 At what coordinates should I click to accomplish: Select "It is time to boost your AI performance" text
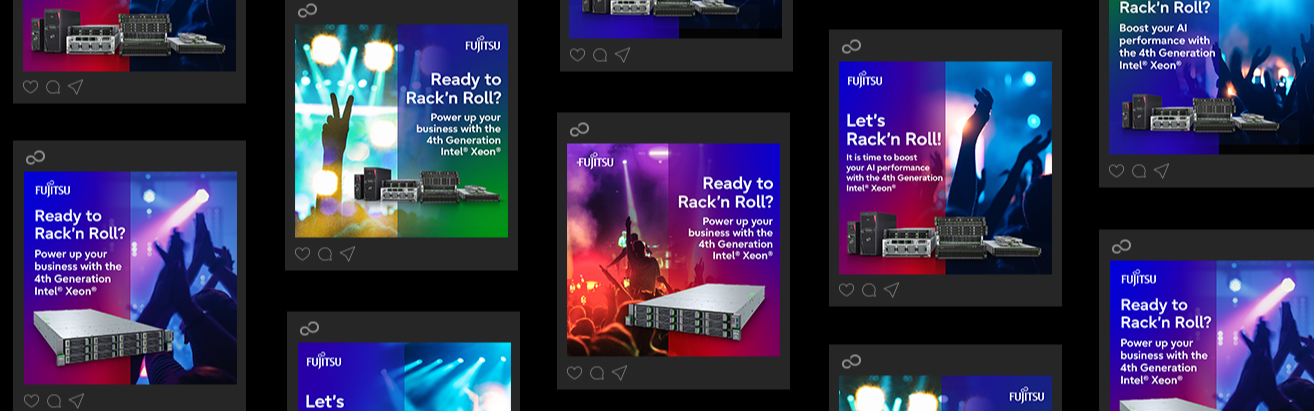[x=894, y=172]
